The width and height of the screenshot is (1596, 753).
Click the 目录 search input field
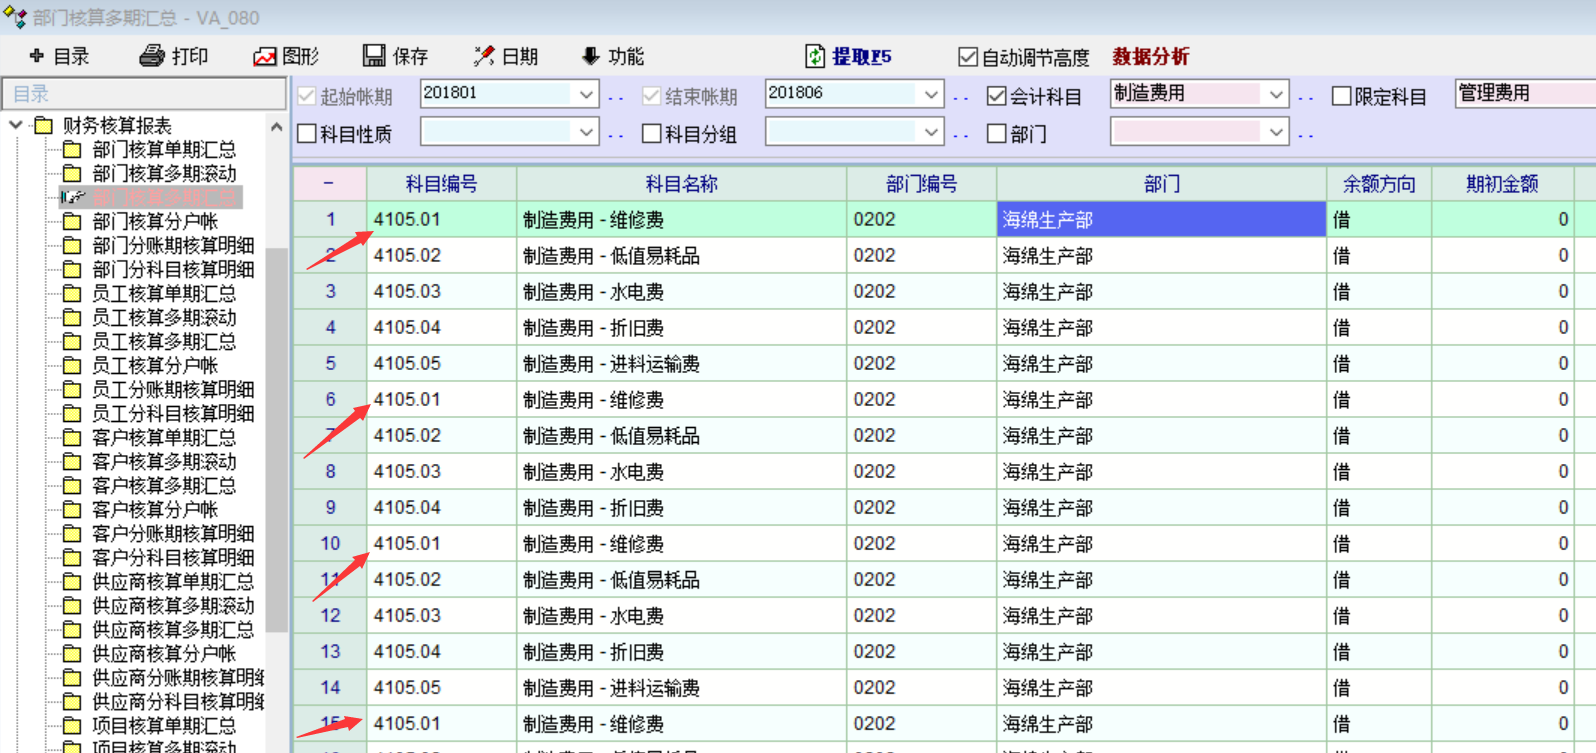(144, 93)
